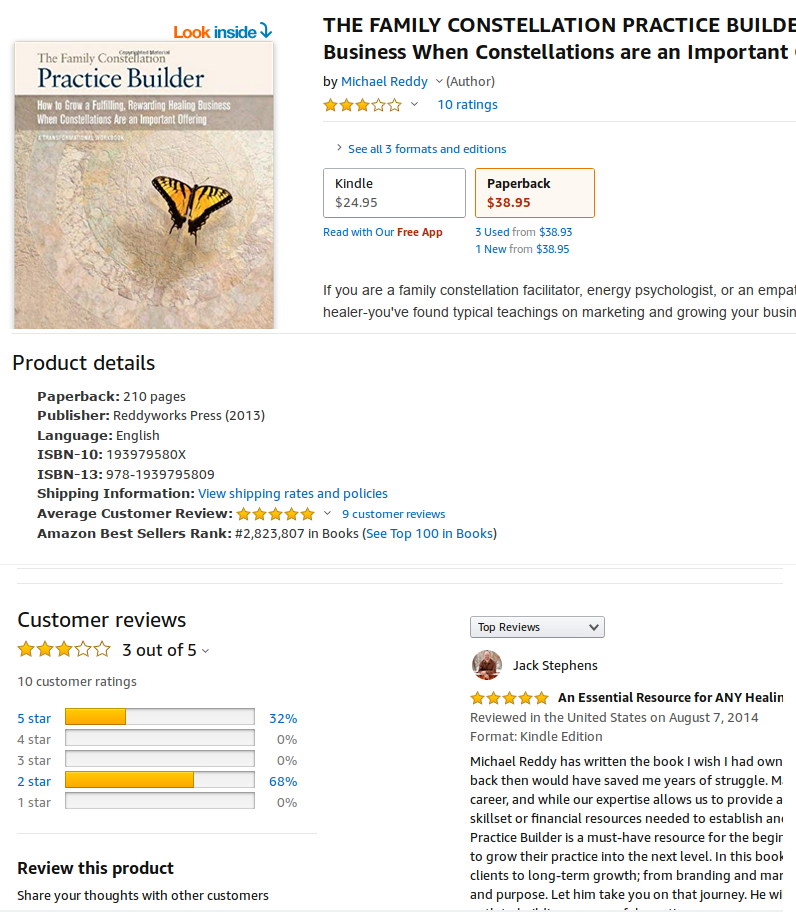796x923 pixels.
Task: Click the Michael Reddy author link
Action: coord(384,82)
